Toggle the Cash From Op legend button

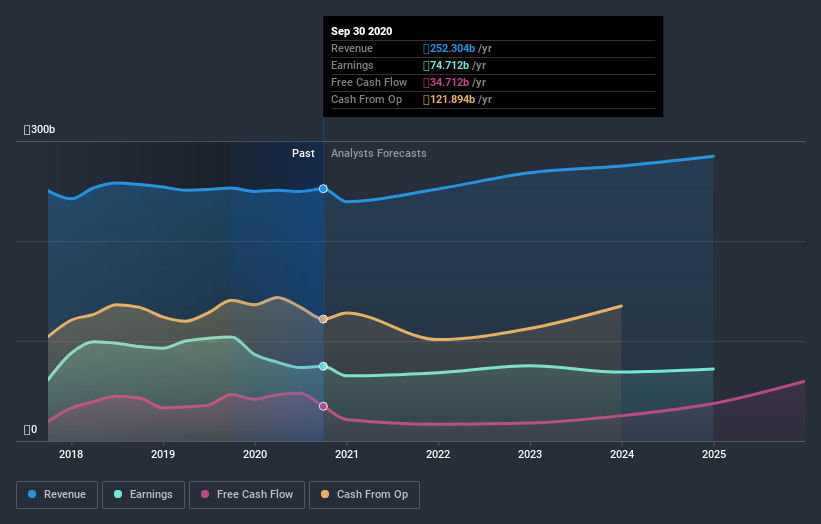click(364, 495)
